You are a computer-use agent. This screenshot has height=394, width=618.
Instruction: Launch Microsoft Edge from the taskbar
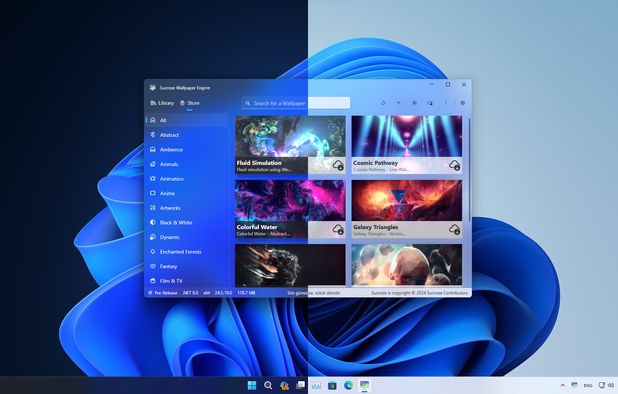click(x=348, y=385)
